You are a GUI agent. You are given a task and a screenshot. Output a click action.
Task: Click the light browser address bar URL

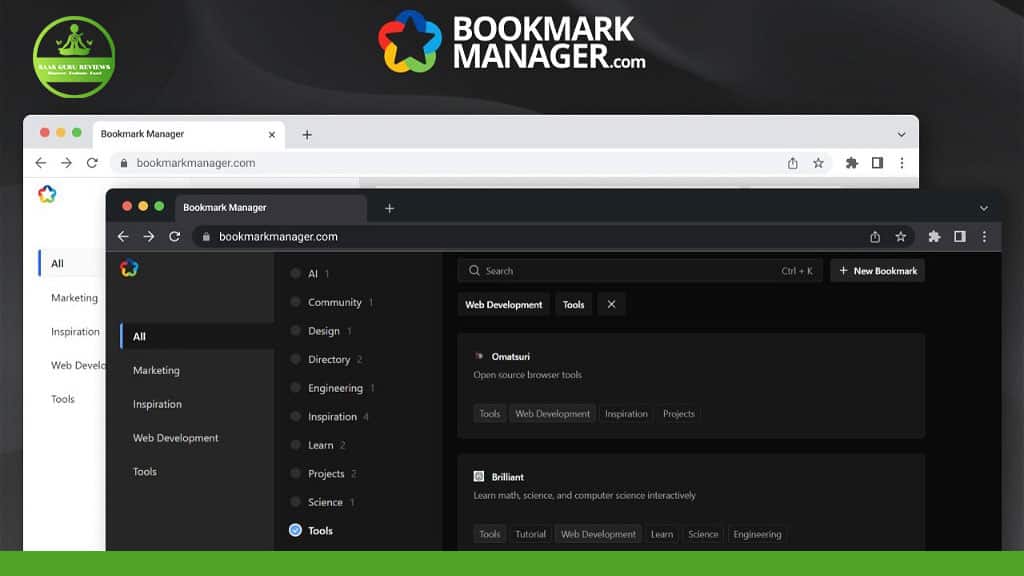[196, 163]
